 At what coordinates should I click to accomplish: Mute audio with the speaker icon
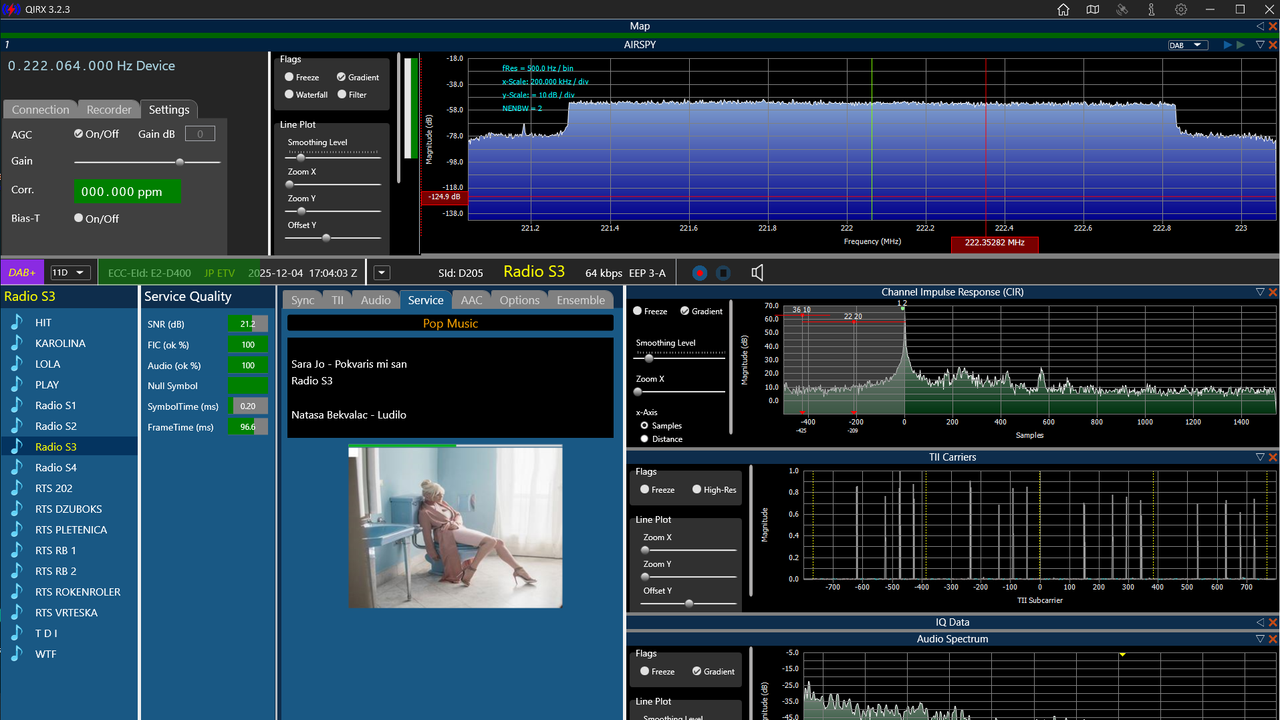[757, 272]
